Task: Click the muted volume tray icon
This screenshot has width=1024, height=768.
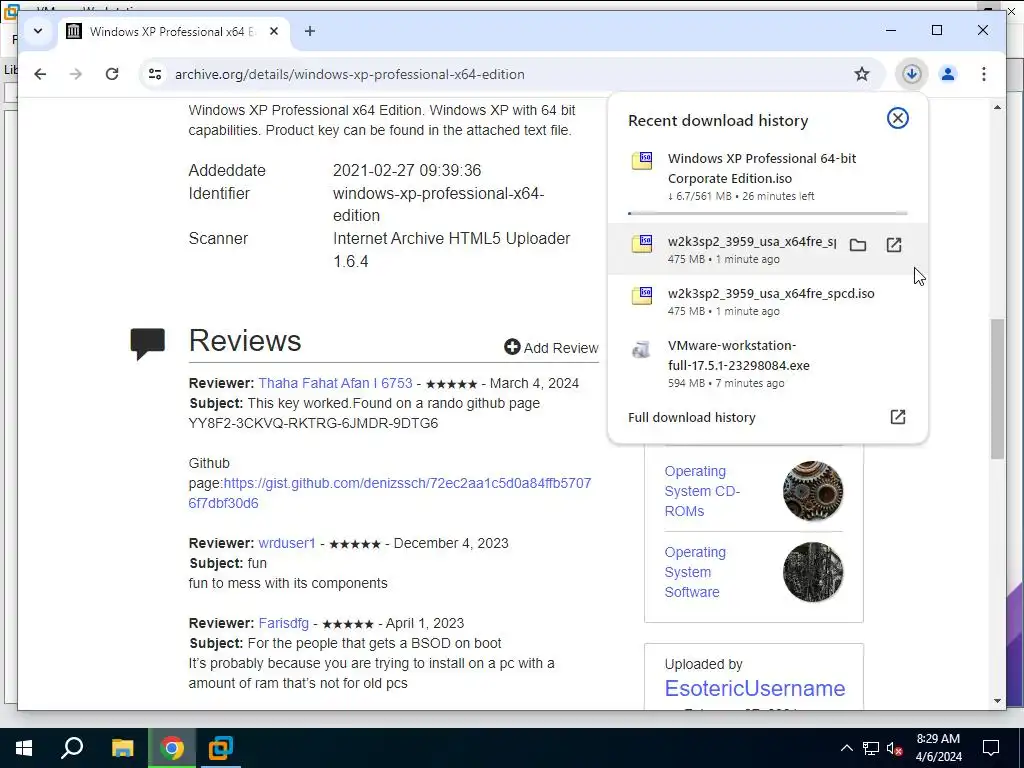Action: tap(895, 748)
